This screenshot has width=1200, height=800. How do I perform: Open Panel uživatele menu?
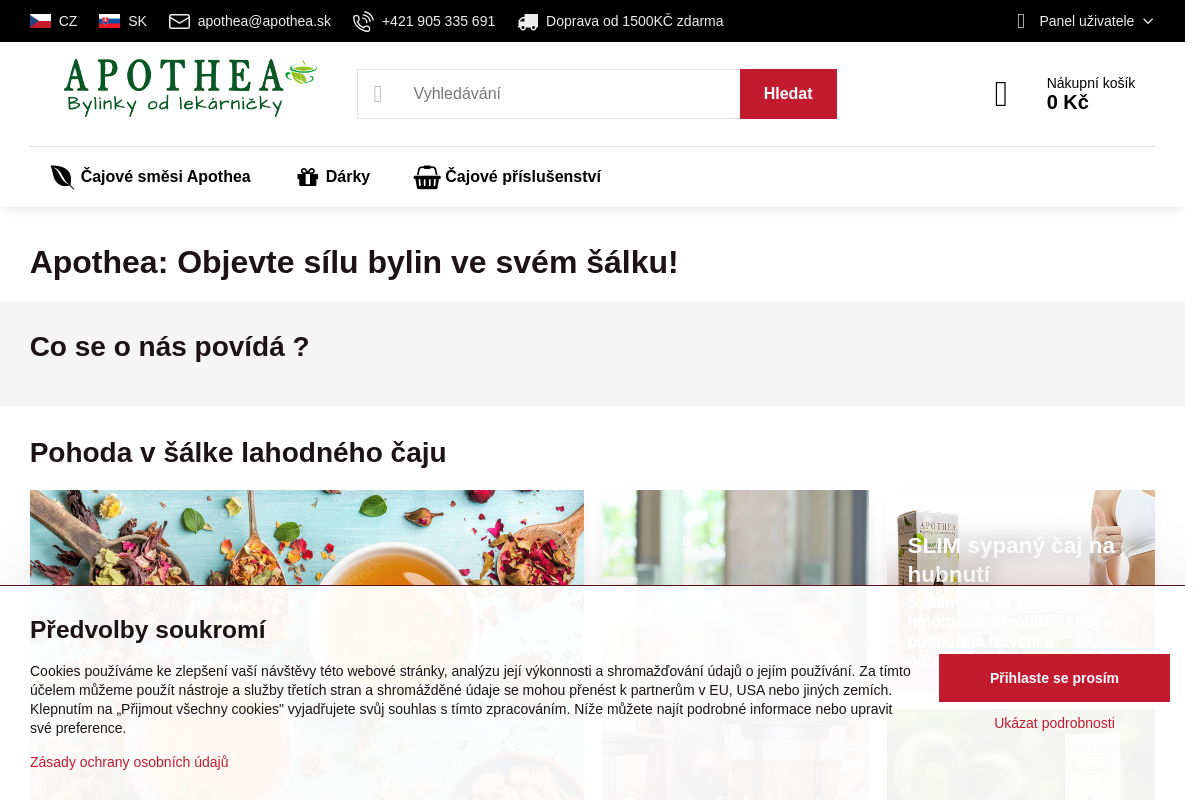[1086, 21]
